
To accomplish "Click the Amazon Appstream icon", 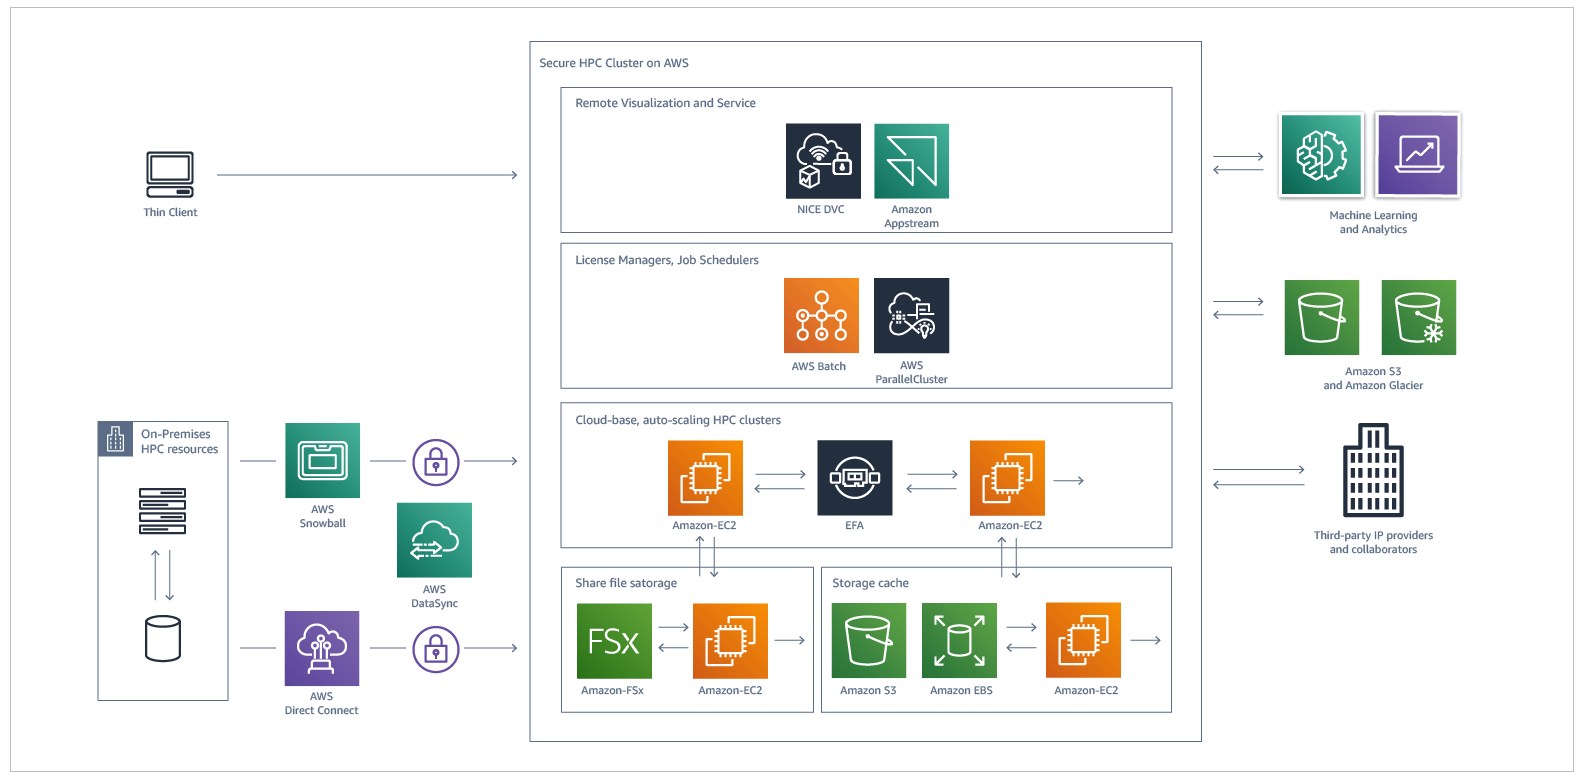I will click(911, 161).
